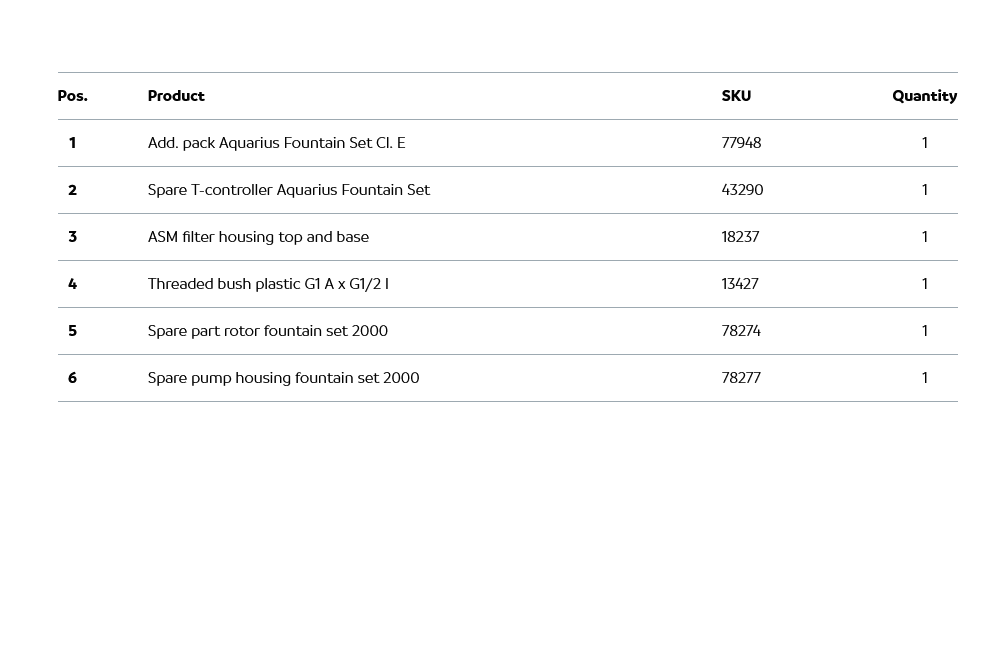Select SKU number 43290
The image size is (1005, 667).
coord(742,190)
